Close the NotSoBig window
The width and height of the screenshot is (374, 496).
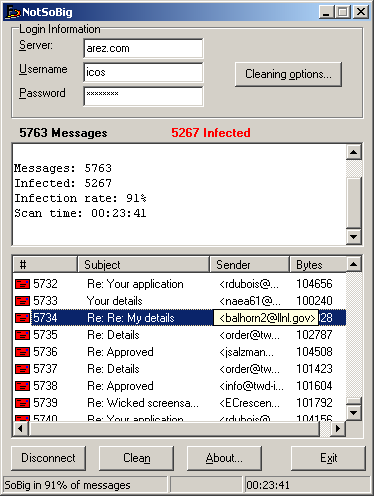coord(361,12)
